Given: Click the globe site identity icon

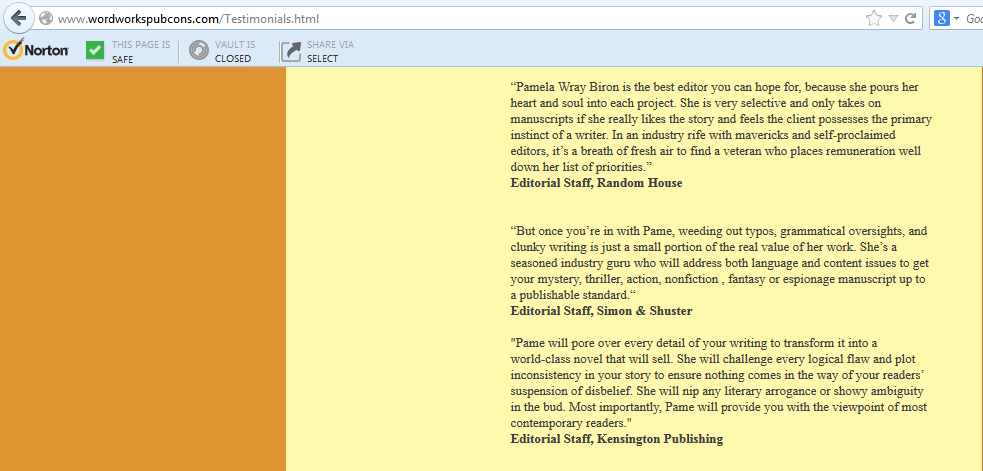Looking at the screenshot, I should coord(45,18).
